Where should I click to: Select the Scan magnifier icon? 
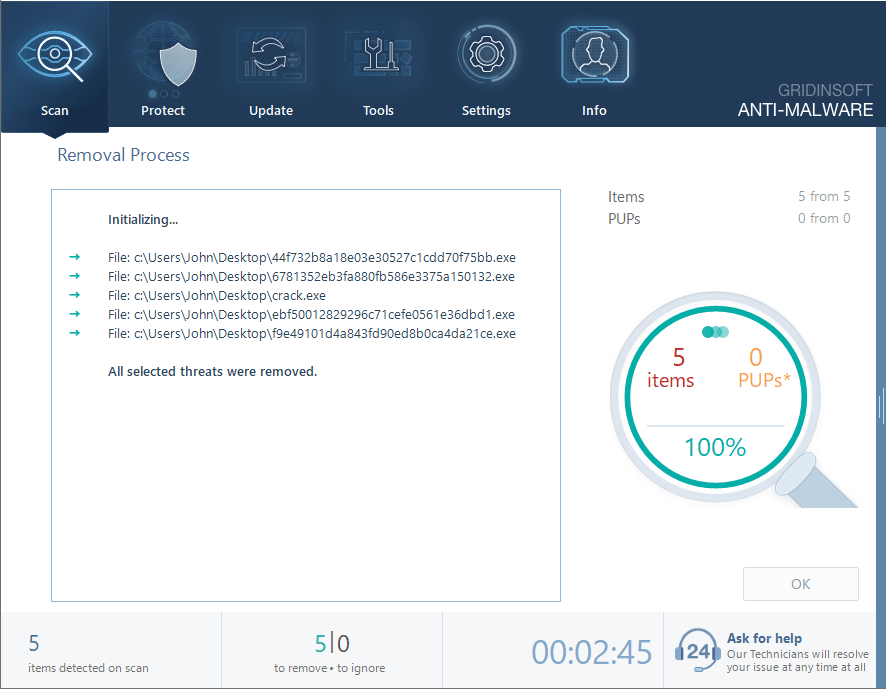pos(55,54)
